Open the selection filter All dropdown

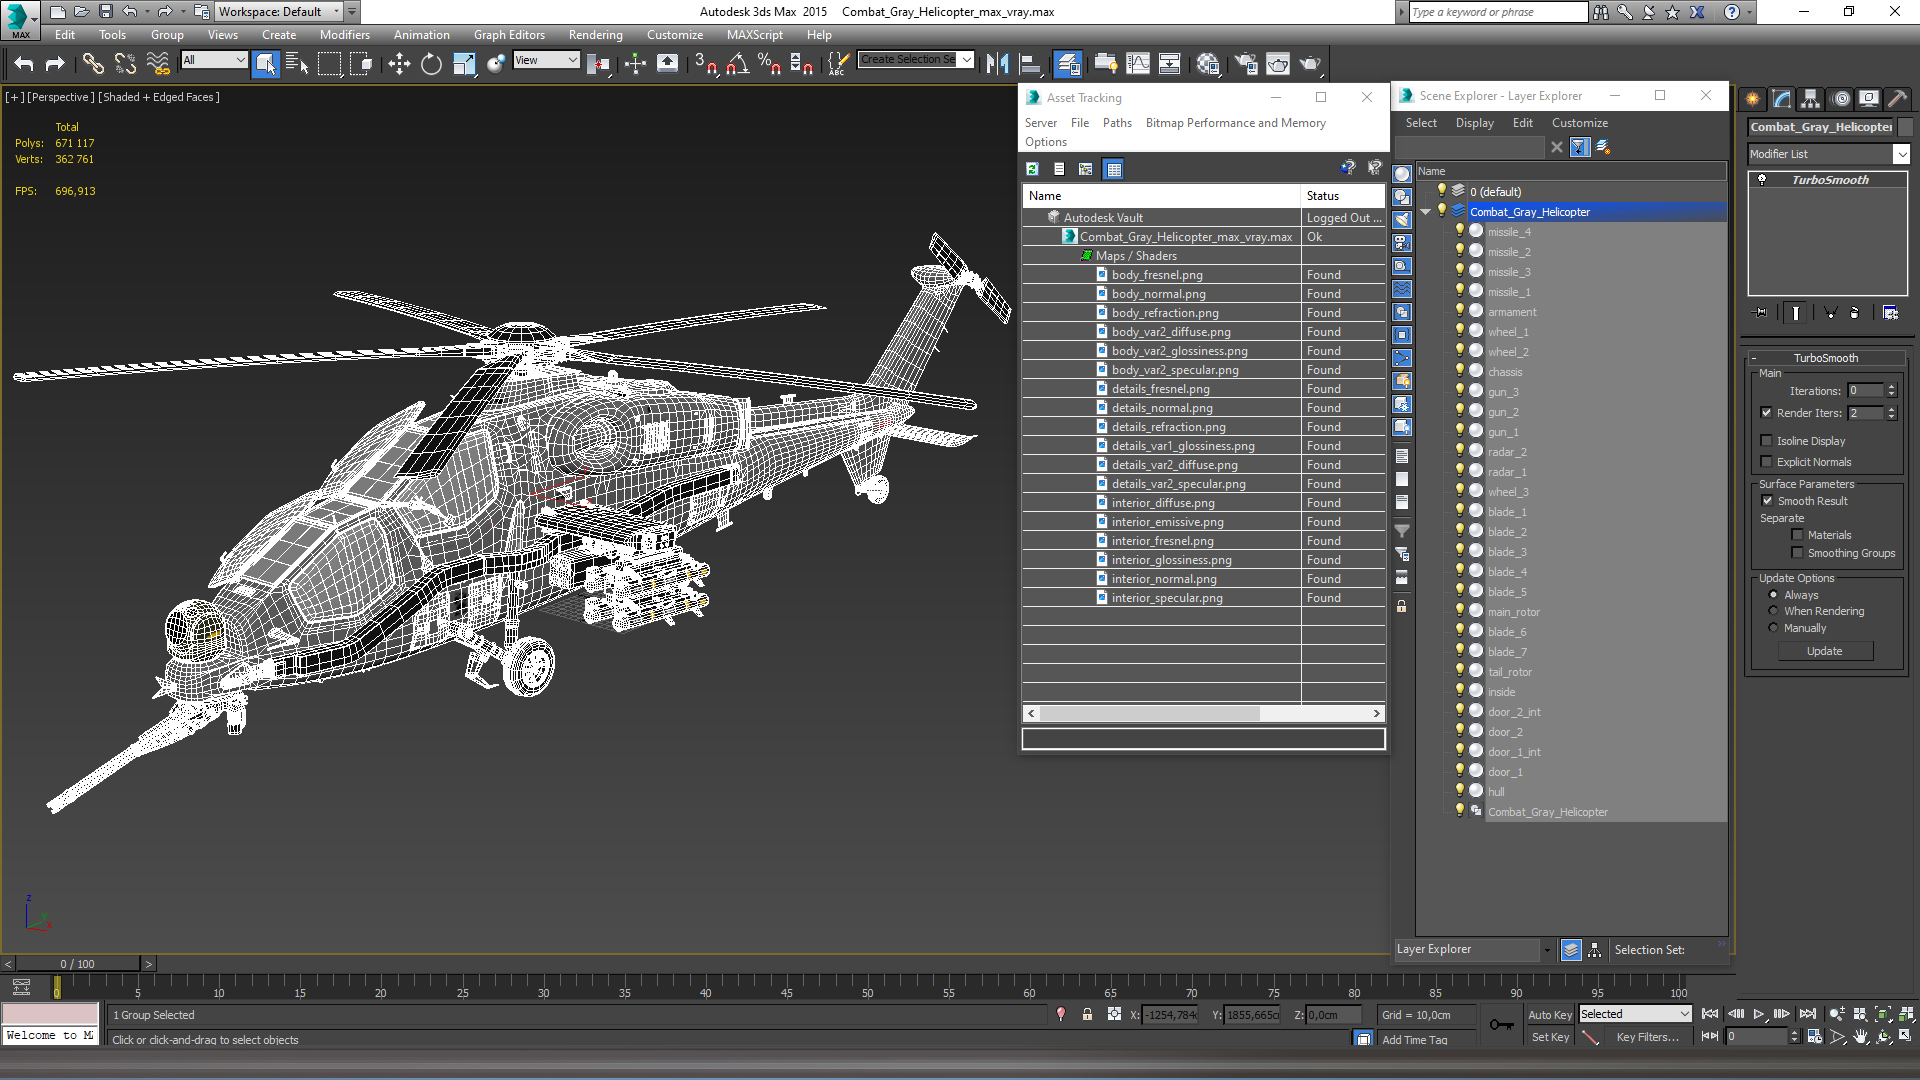click(x=214, y=61)
